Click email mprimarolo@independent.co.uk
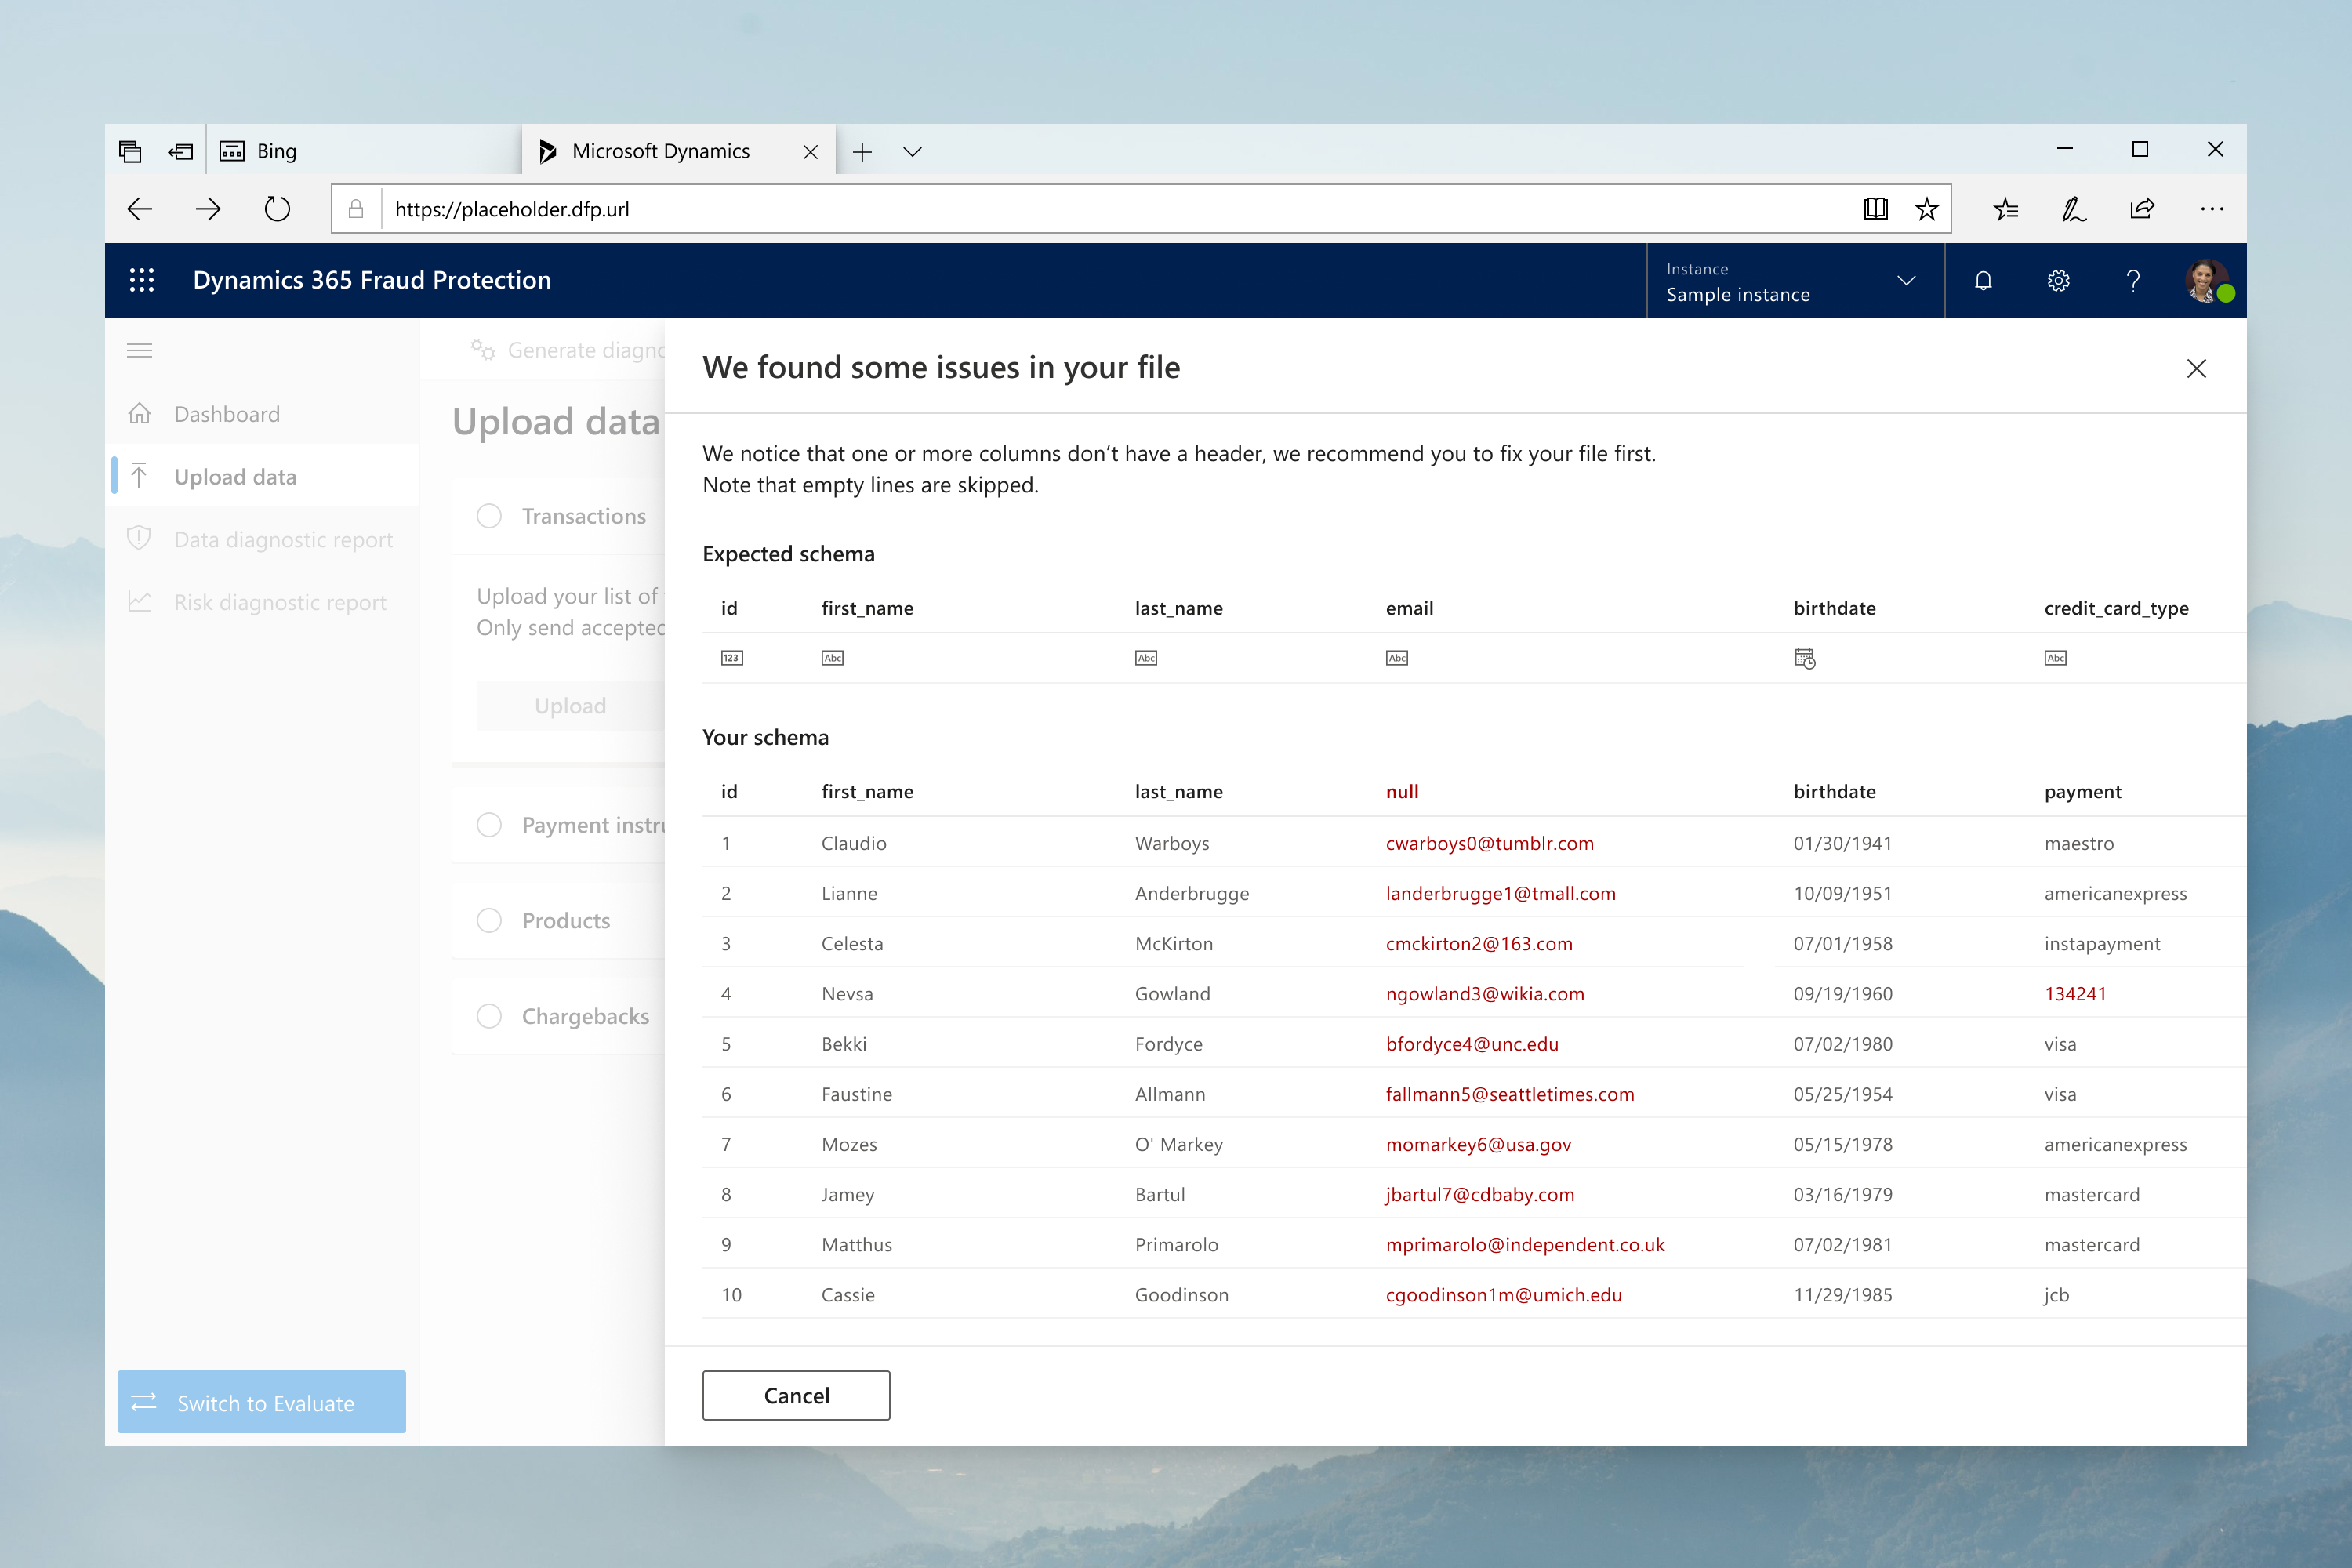Screen dimensions: 2352x1568 1525,1244
